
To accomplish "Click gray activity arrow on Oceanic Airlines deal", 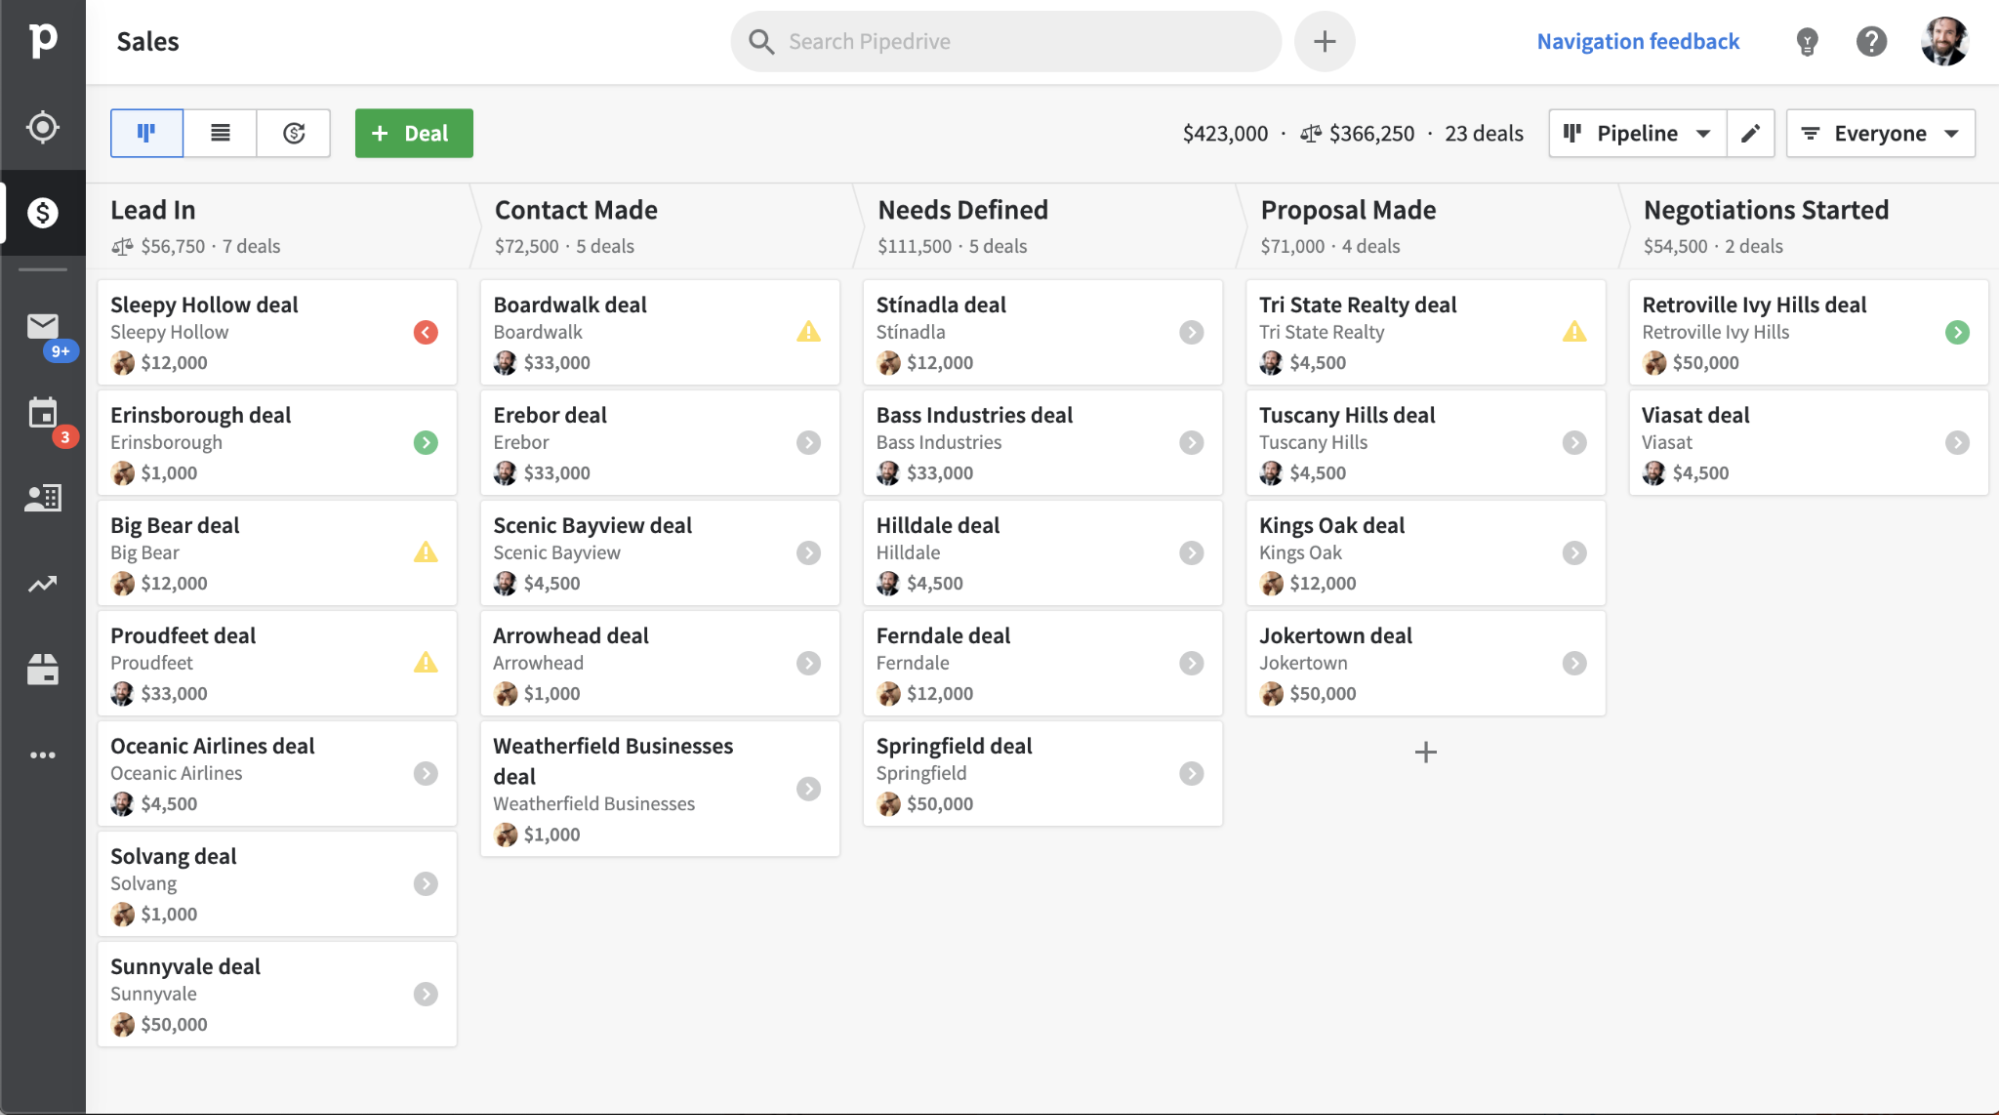I will (425, 773).
